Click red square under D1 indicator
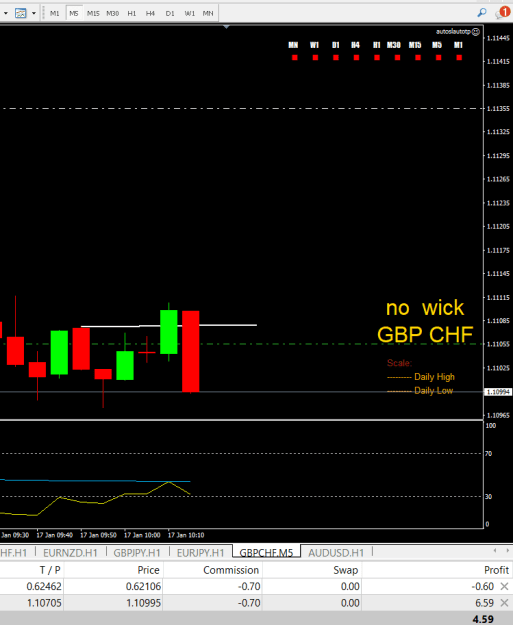This screenshot has width=513, height=625. click(x=336, y=58)
